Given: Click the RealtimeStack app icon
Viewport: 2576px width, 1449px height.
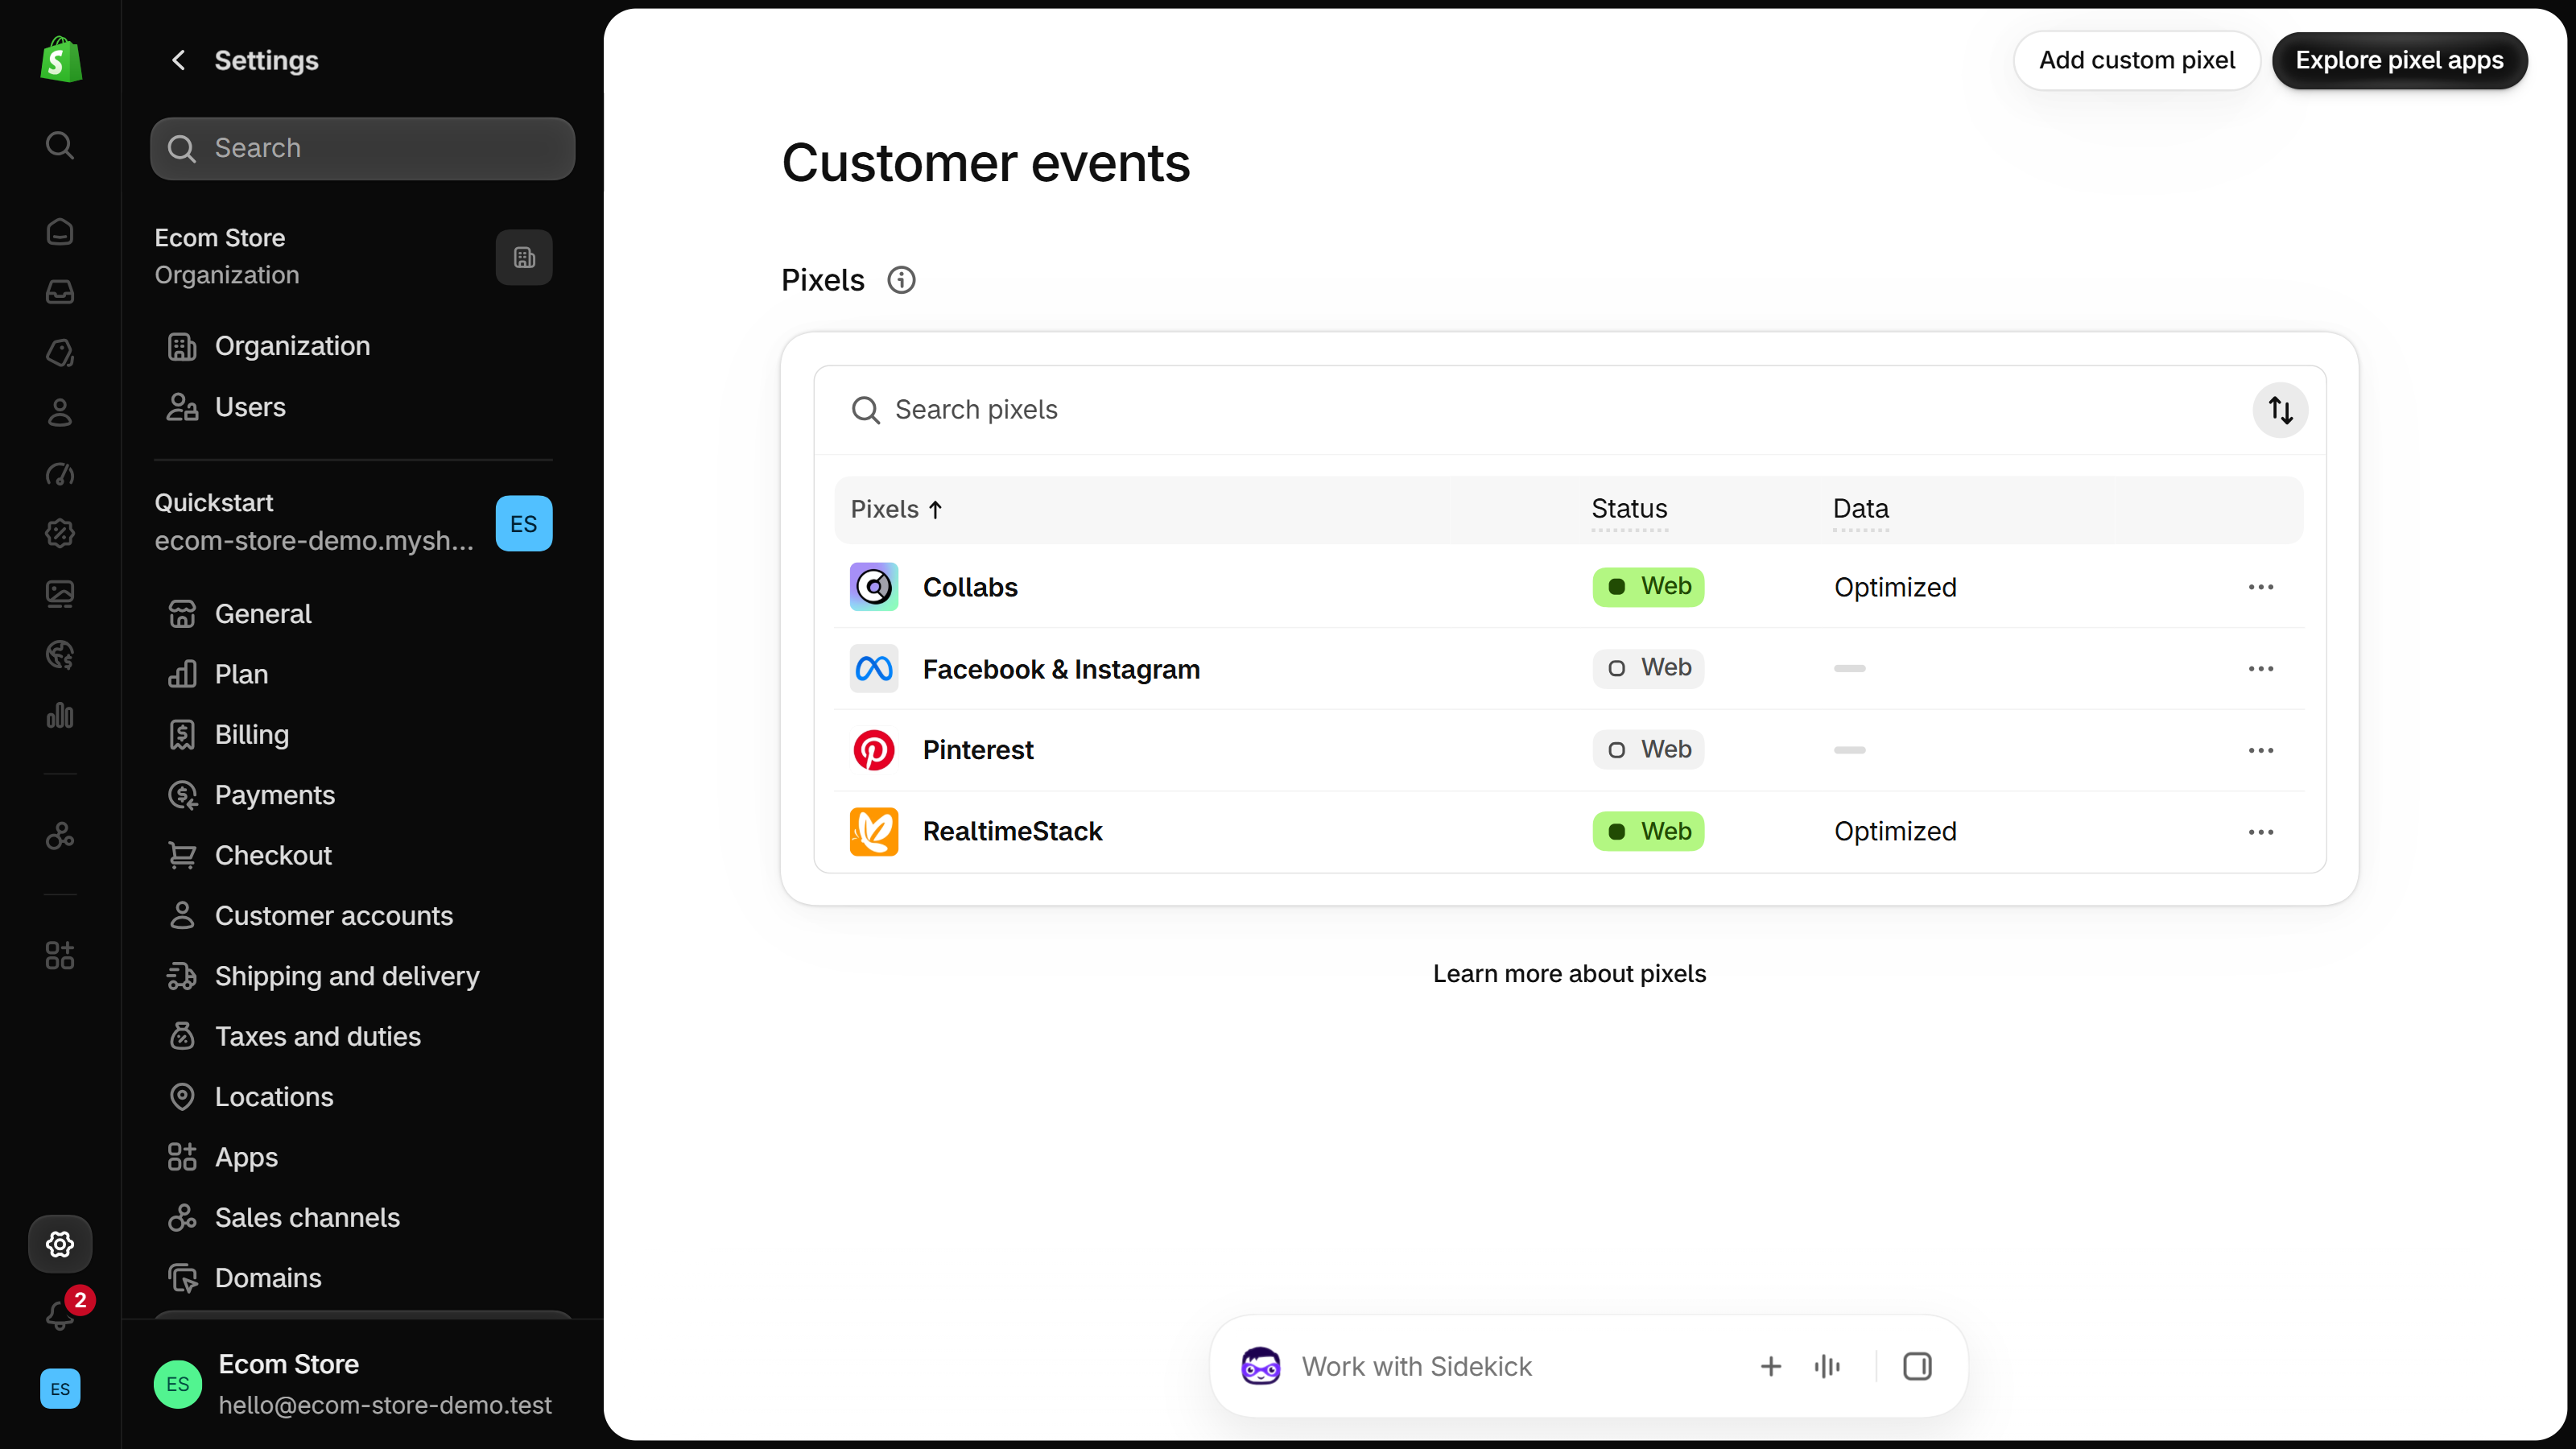Looking at the screenshot, I should click(874, 832).
